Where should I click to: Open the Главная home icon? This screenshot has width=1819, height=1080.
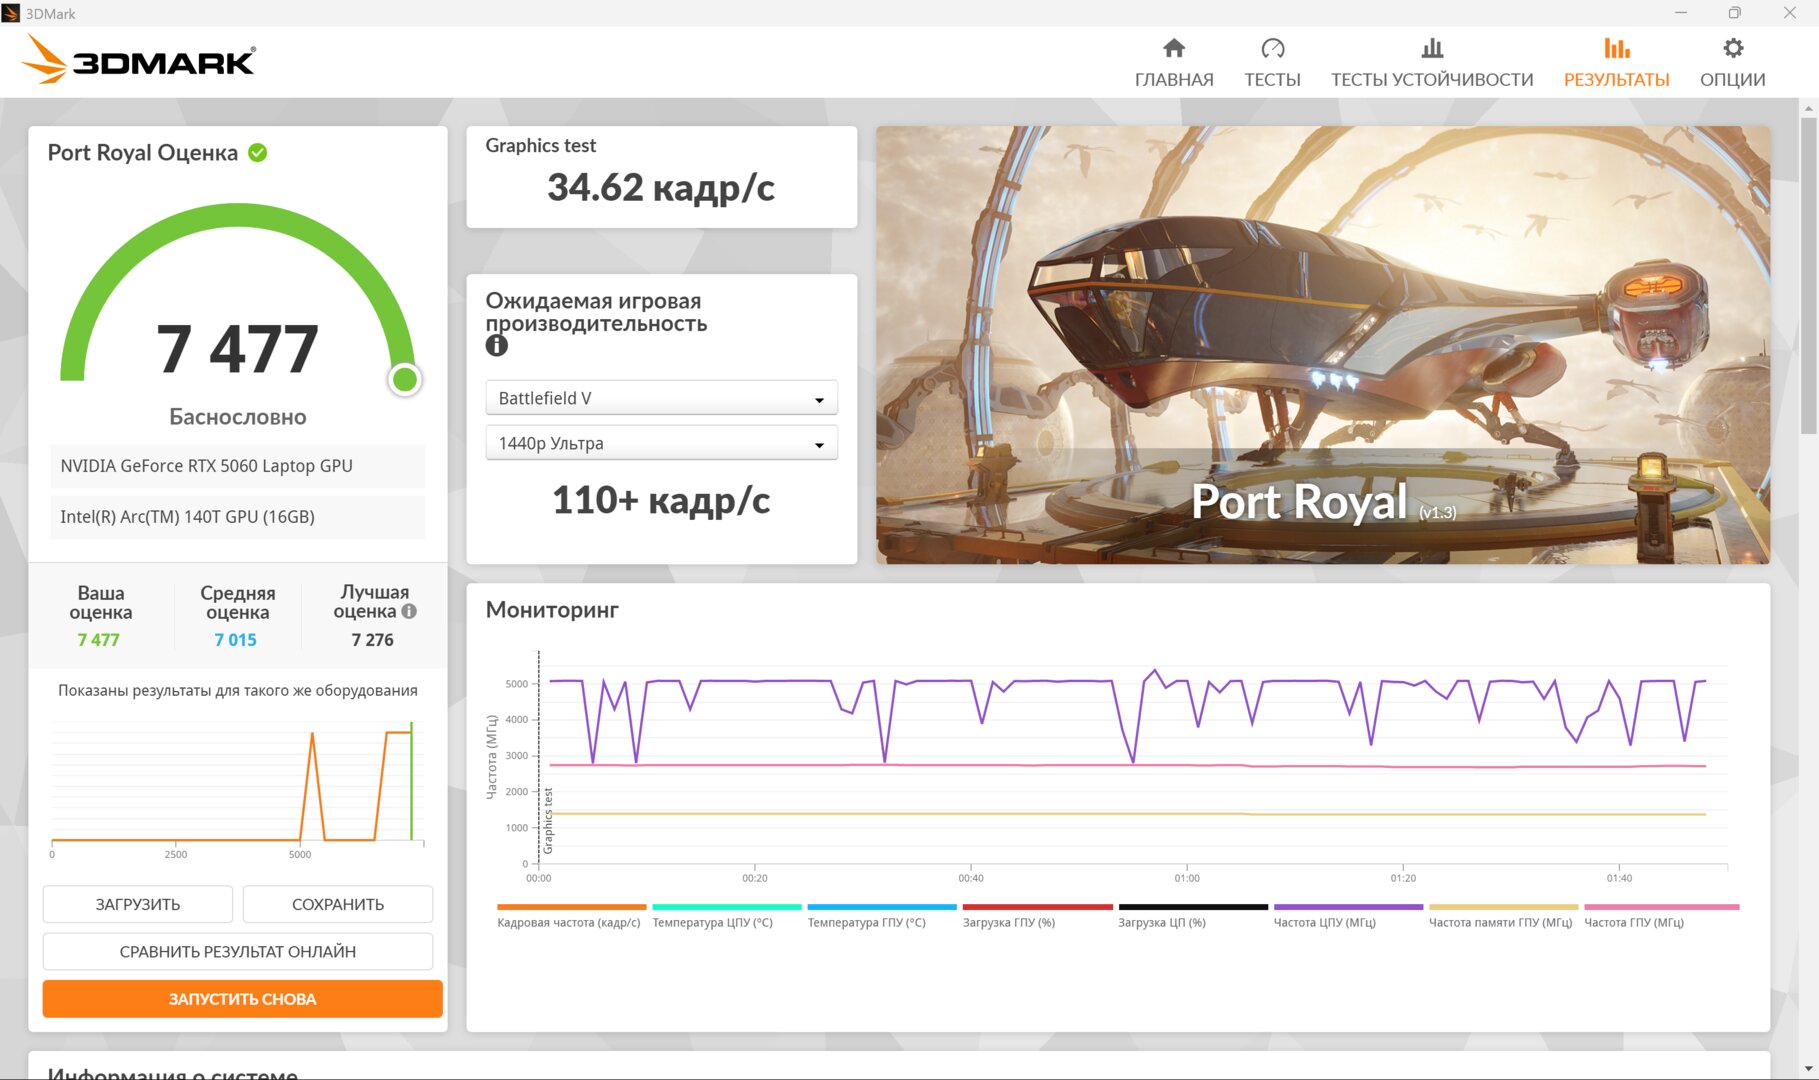tap(1174, 48)
